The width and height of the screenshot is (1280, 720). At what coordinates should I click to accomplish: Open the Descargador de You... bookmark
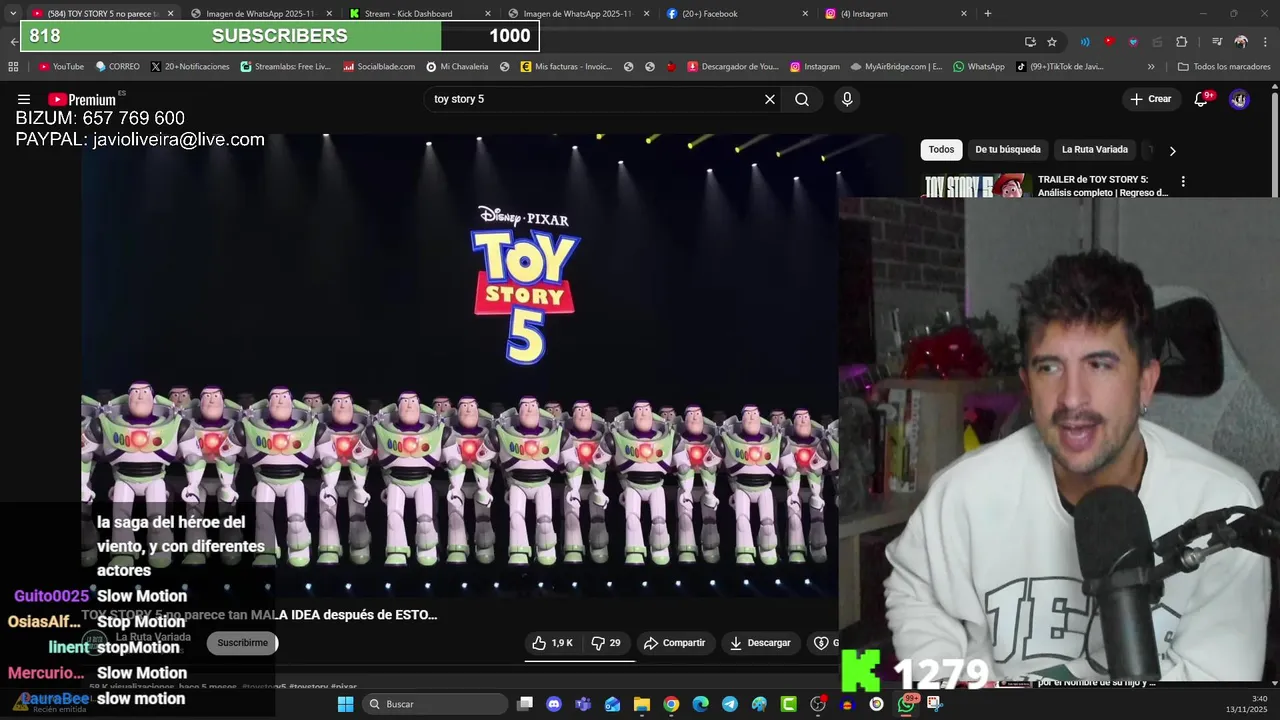click(733, 67)
